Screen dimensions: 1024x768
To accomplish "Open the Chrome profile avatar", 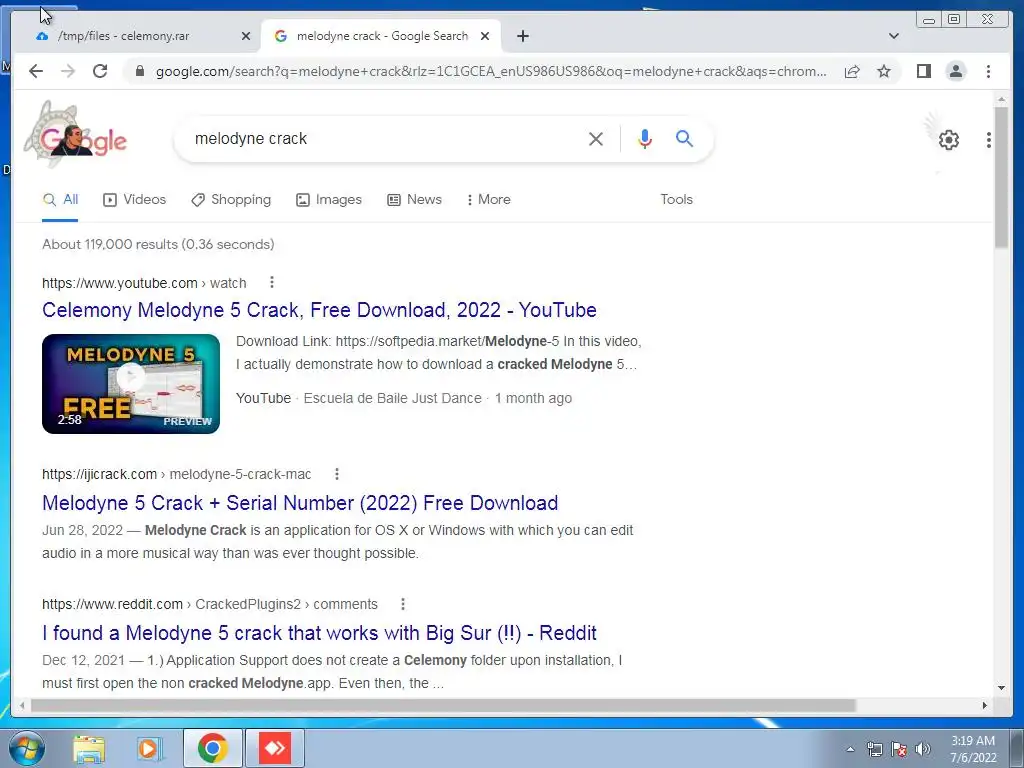I will click(x=955, y=71).
